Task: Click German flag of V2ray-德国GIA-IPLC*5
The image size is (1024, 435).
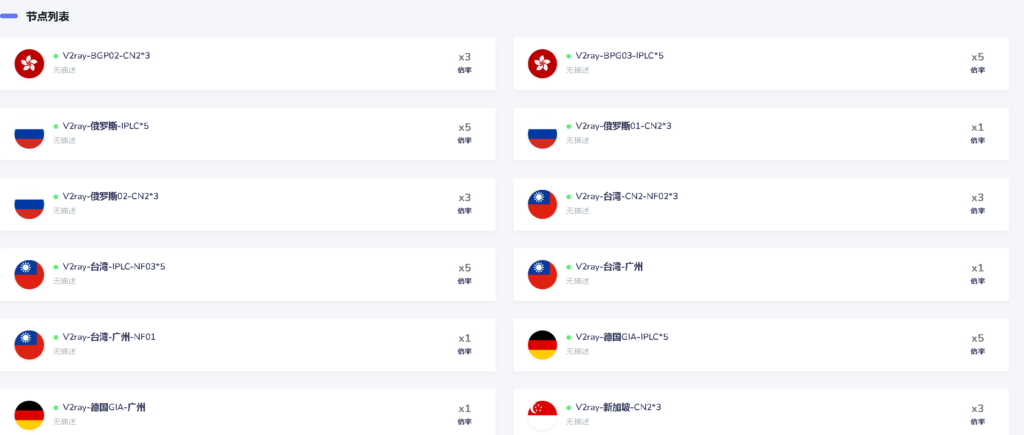Action: [x=542, y=345]
